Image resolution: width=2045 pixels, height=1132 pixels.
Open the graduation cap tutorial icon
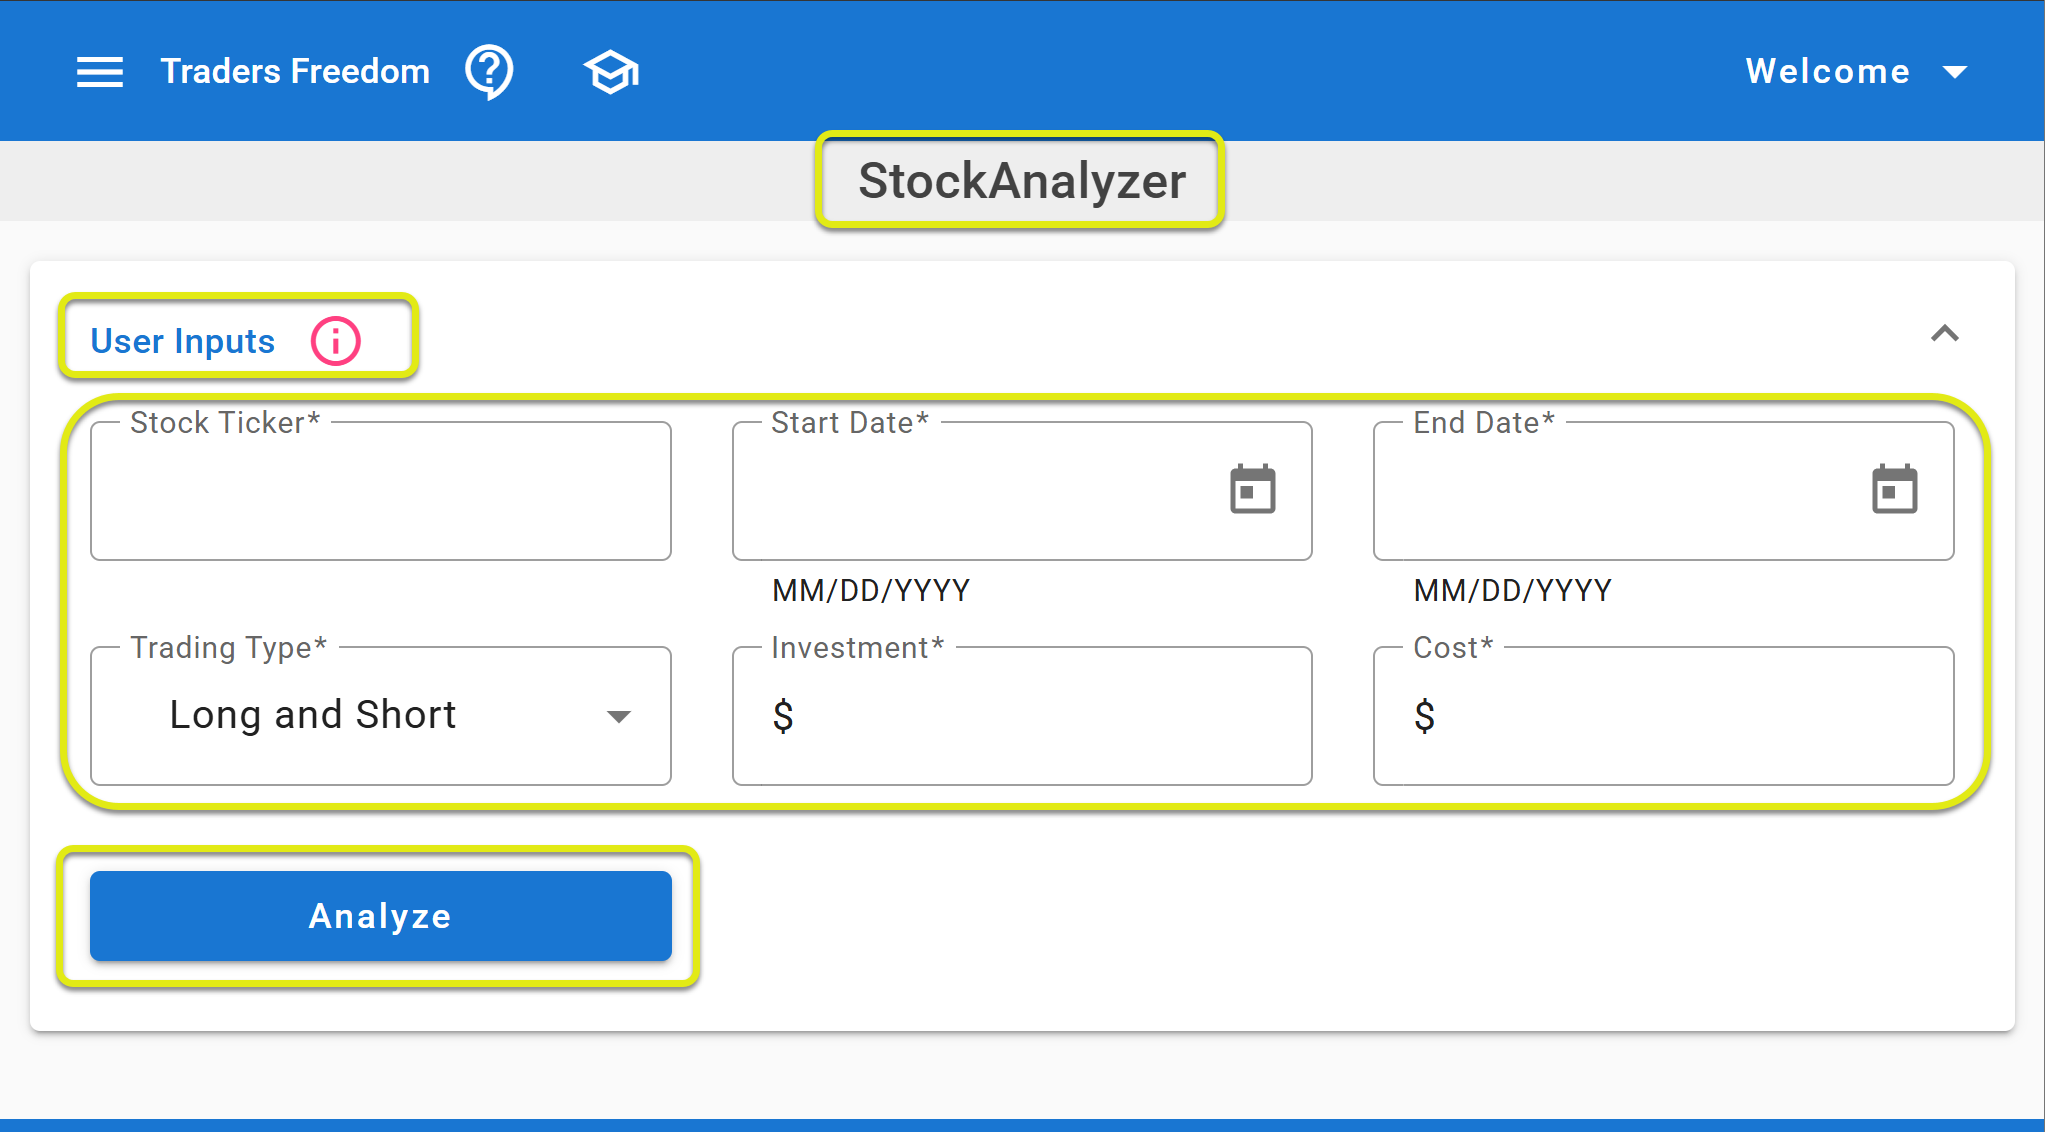pyautogui.click(x=611, y=72)
